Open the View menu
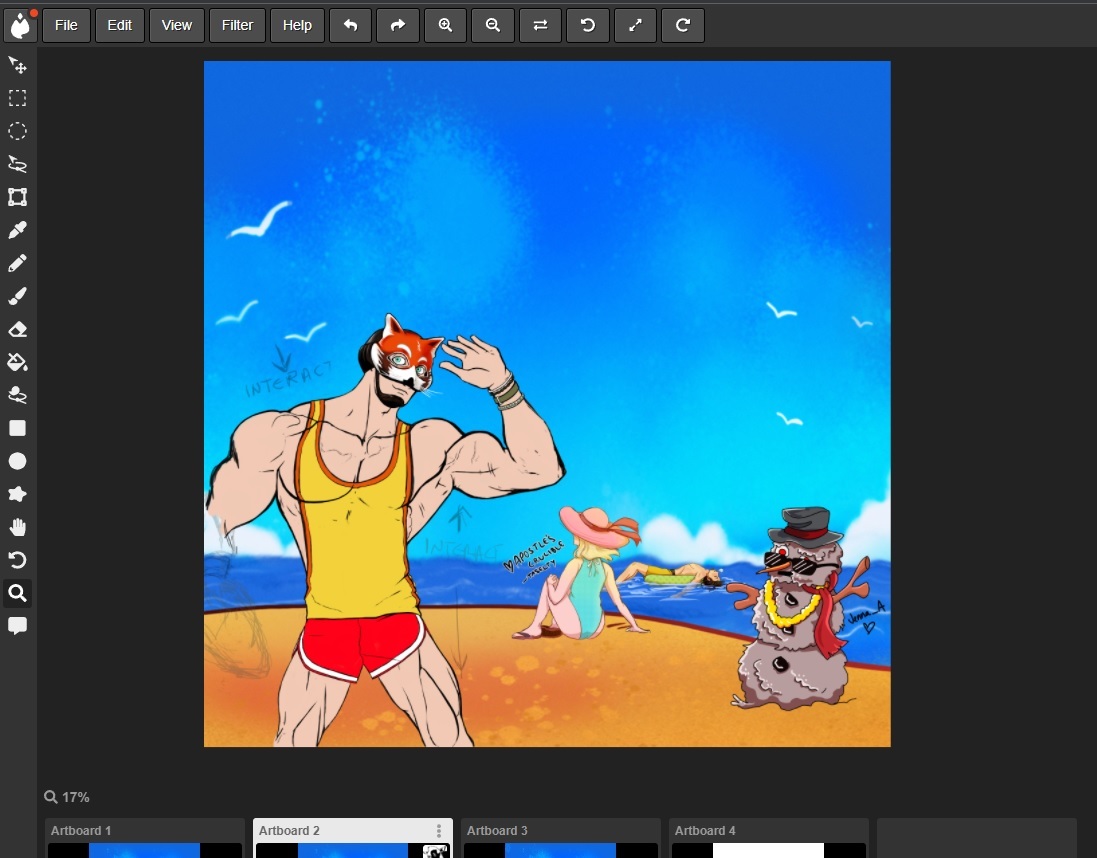The height and width of the screenshot is (858, 1097). pyautogui.click(x=177, y=26)
